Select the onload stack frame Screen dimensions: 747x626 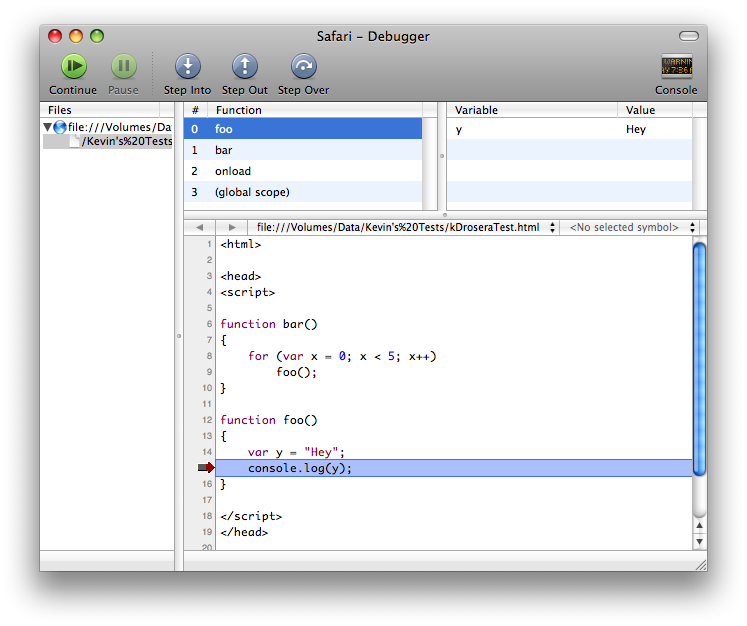coord(303,171)
